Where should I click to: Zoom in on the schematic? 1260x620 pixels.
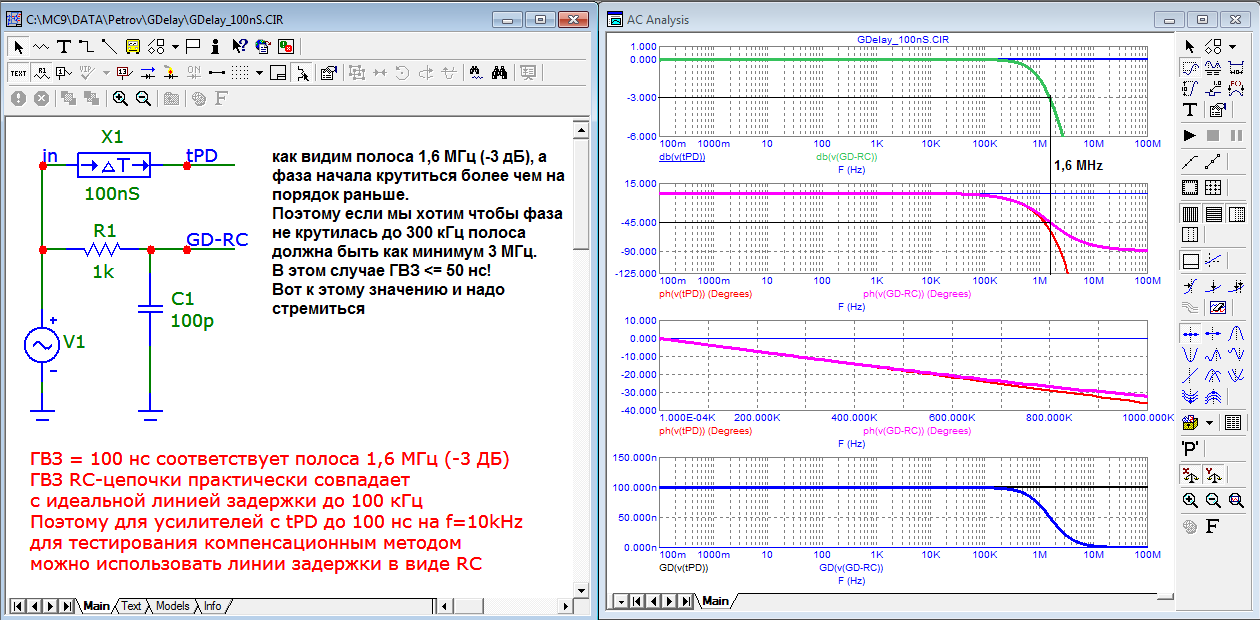point(120,99)
